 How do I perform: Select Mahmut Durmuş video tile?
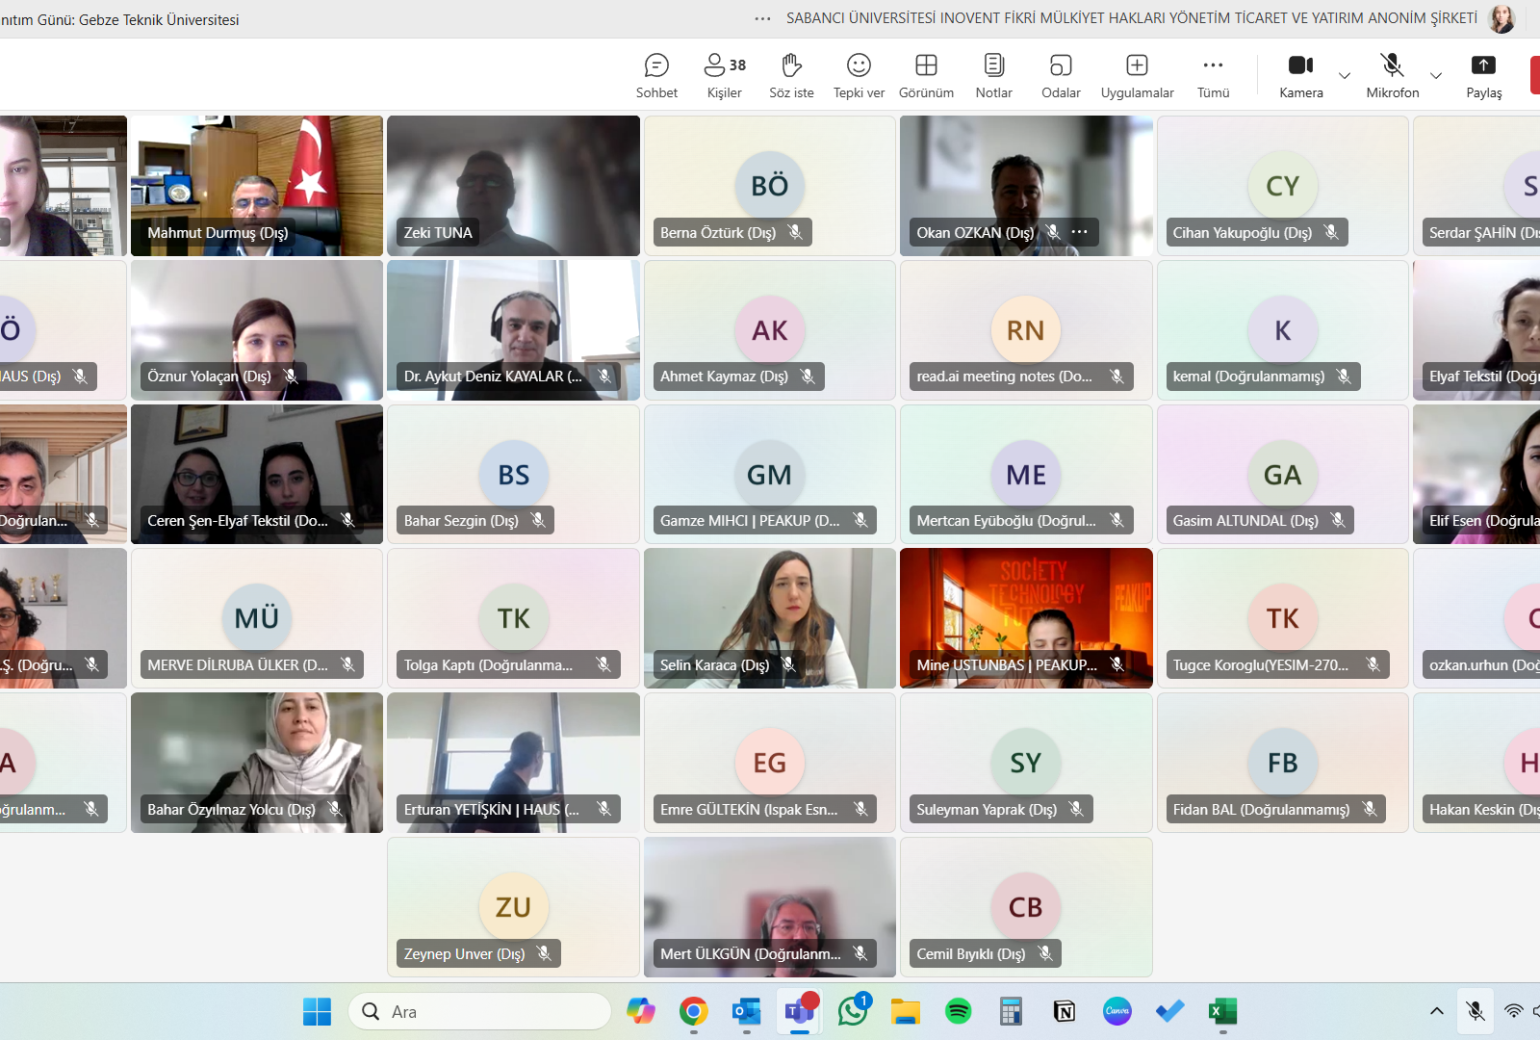pos(257,186)
